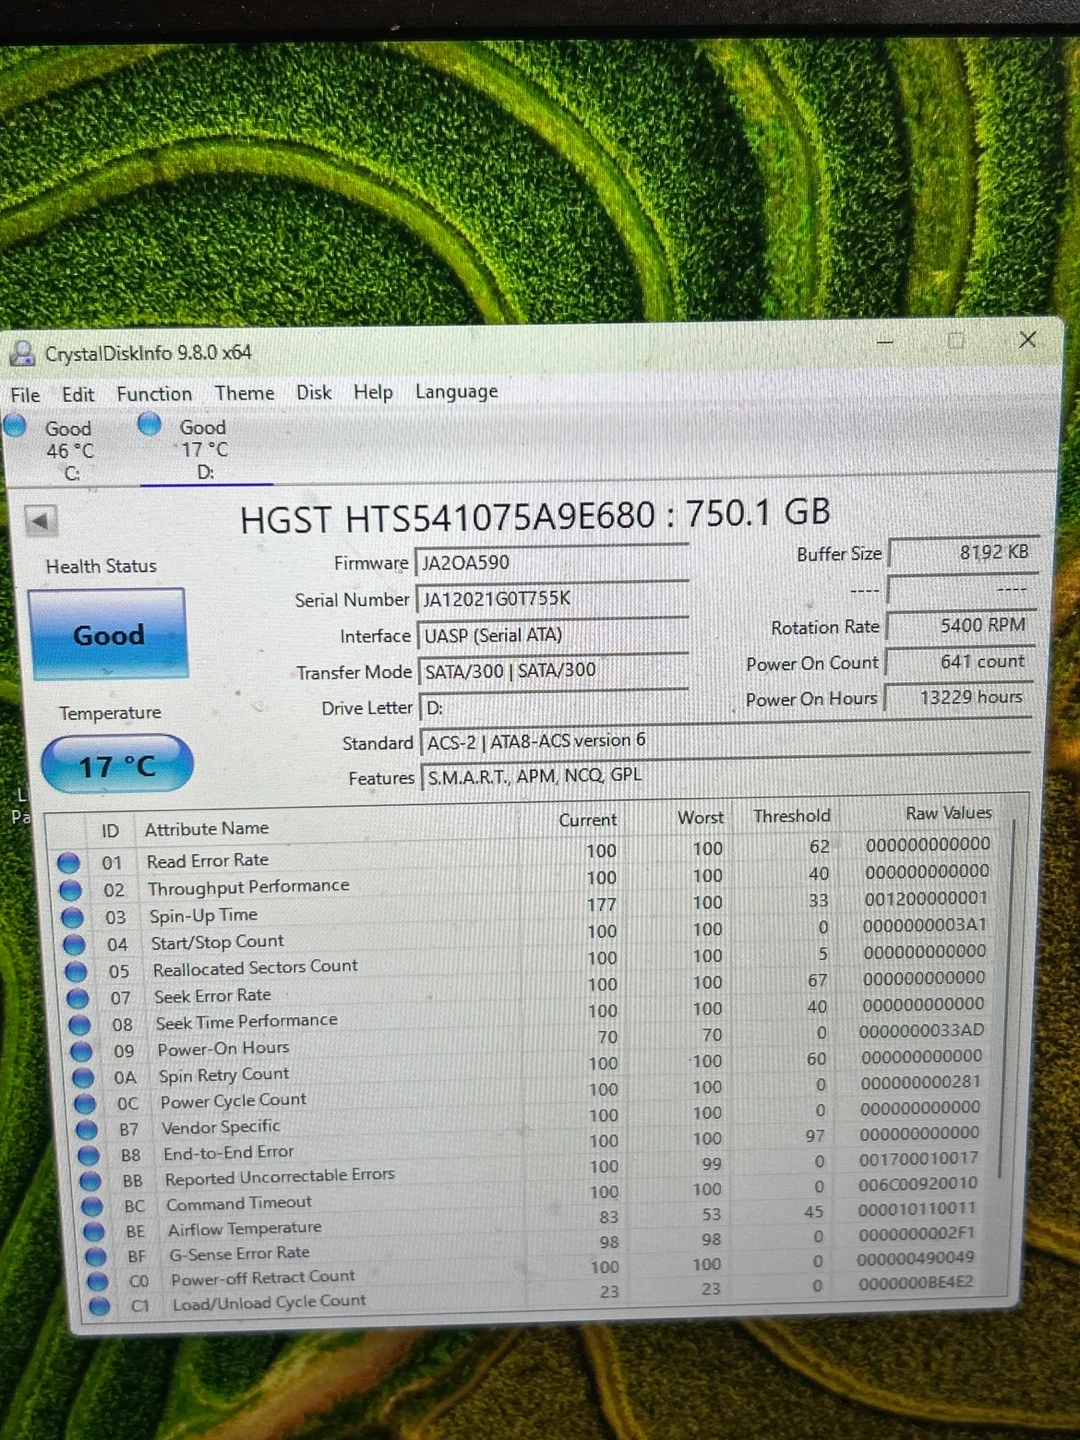Click the blue status icon for drive C:
This screenshot has height=1440, width=1080.
[x=15, y=426]
